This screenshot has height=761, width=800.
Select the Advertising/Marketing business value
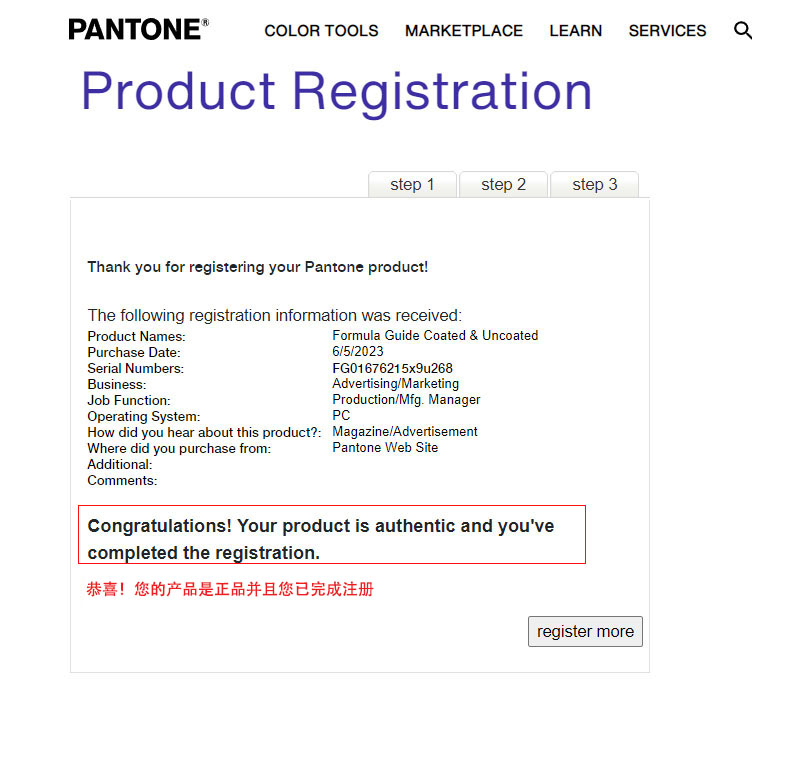396,383
